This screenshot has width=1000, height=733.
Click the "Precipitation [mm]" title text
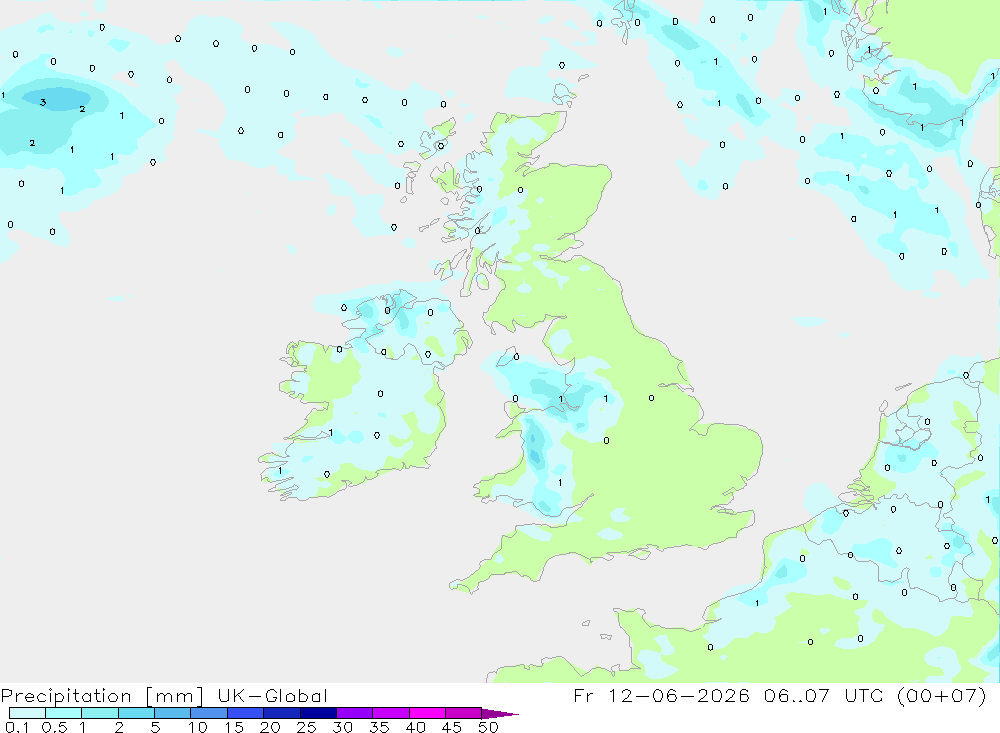pyautogui.click(x=102, y=696)
